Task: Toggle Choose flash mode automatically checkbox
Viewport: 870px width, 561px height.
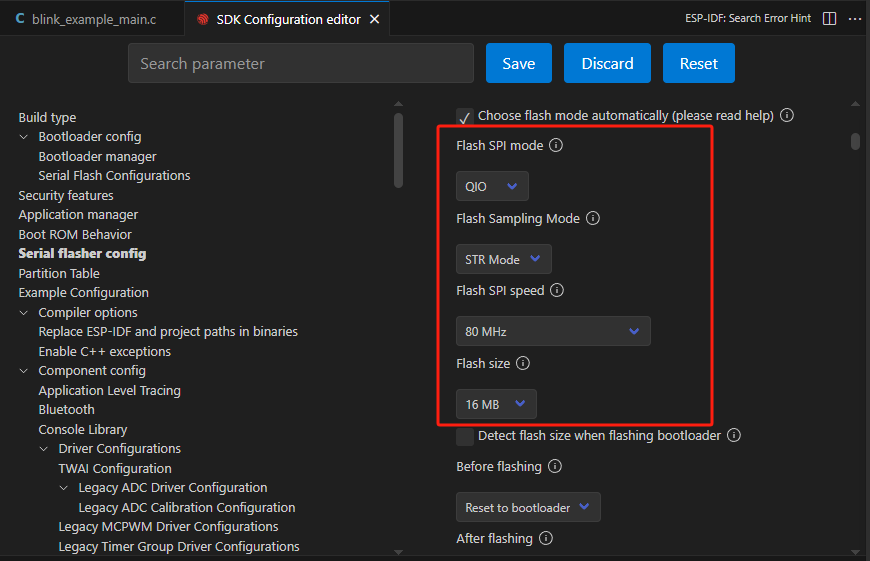Action: pyautogui.click(x=465, y=117)
